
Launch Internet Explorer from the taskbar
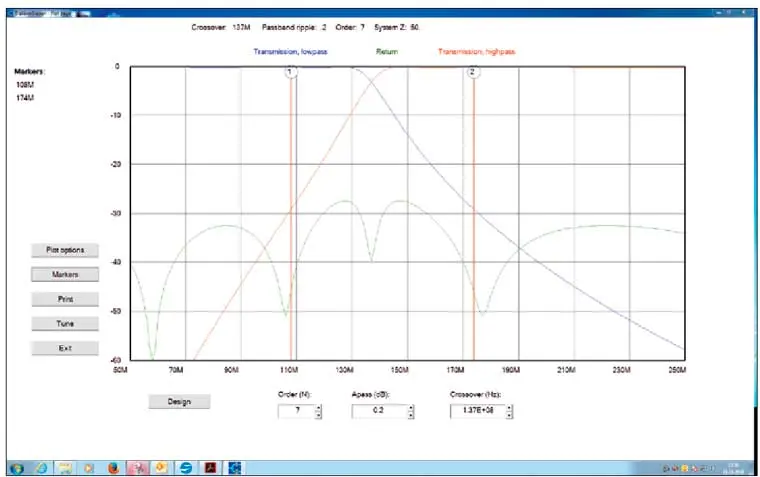pyautogui.click(x=42, y=468)
